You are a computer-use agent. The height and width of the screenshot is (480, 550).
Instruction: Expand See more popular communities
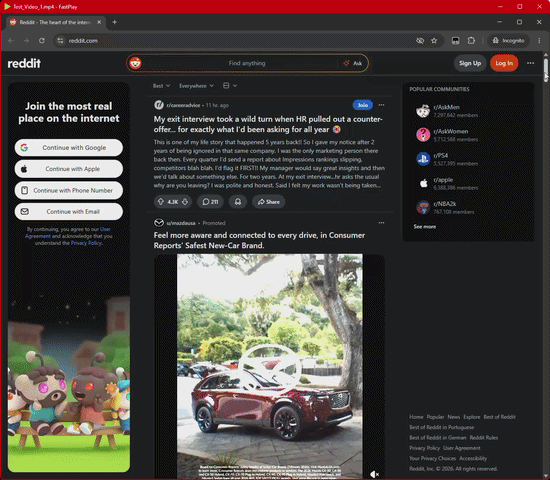(424, 227)
